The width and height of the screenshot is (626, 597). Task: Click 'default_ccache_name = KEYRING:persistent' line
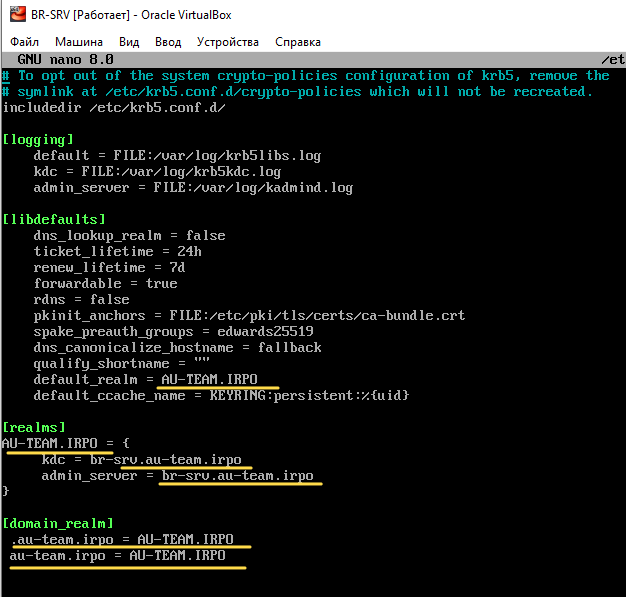pos(221,395)
